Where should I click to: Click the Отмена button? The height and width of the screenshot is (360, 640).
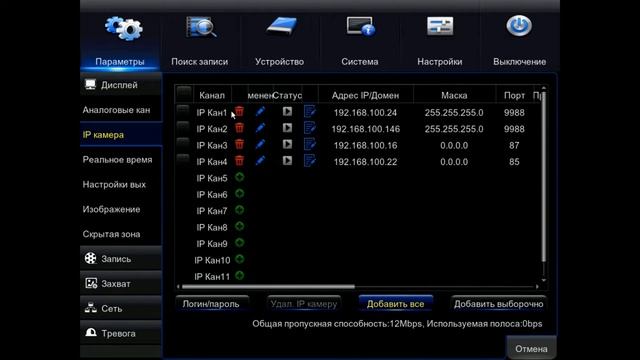click(531, 349)
